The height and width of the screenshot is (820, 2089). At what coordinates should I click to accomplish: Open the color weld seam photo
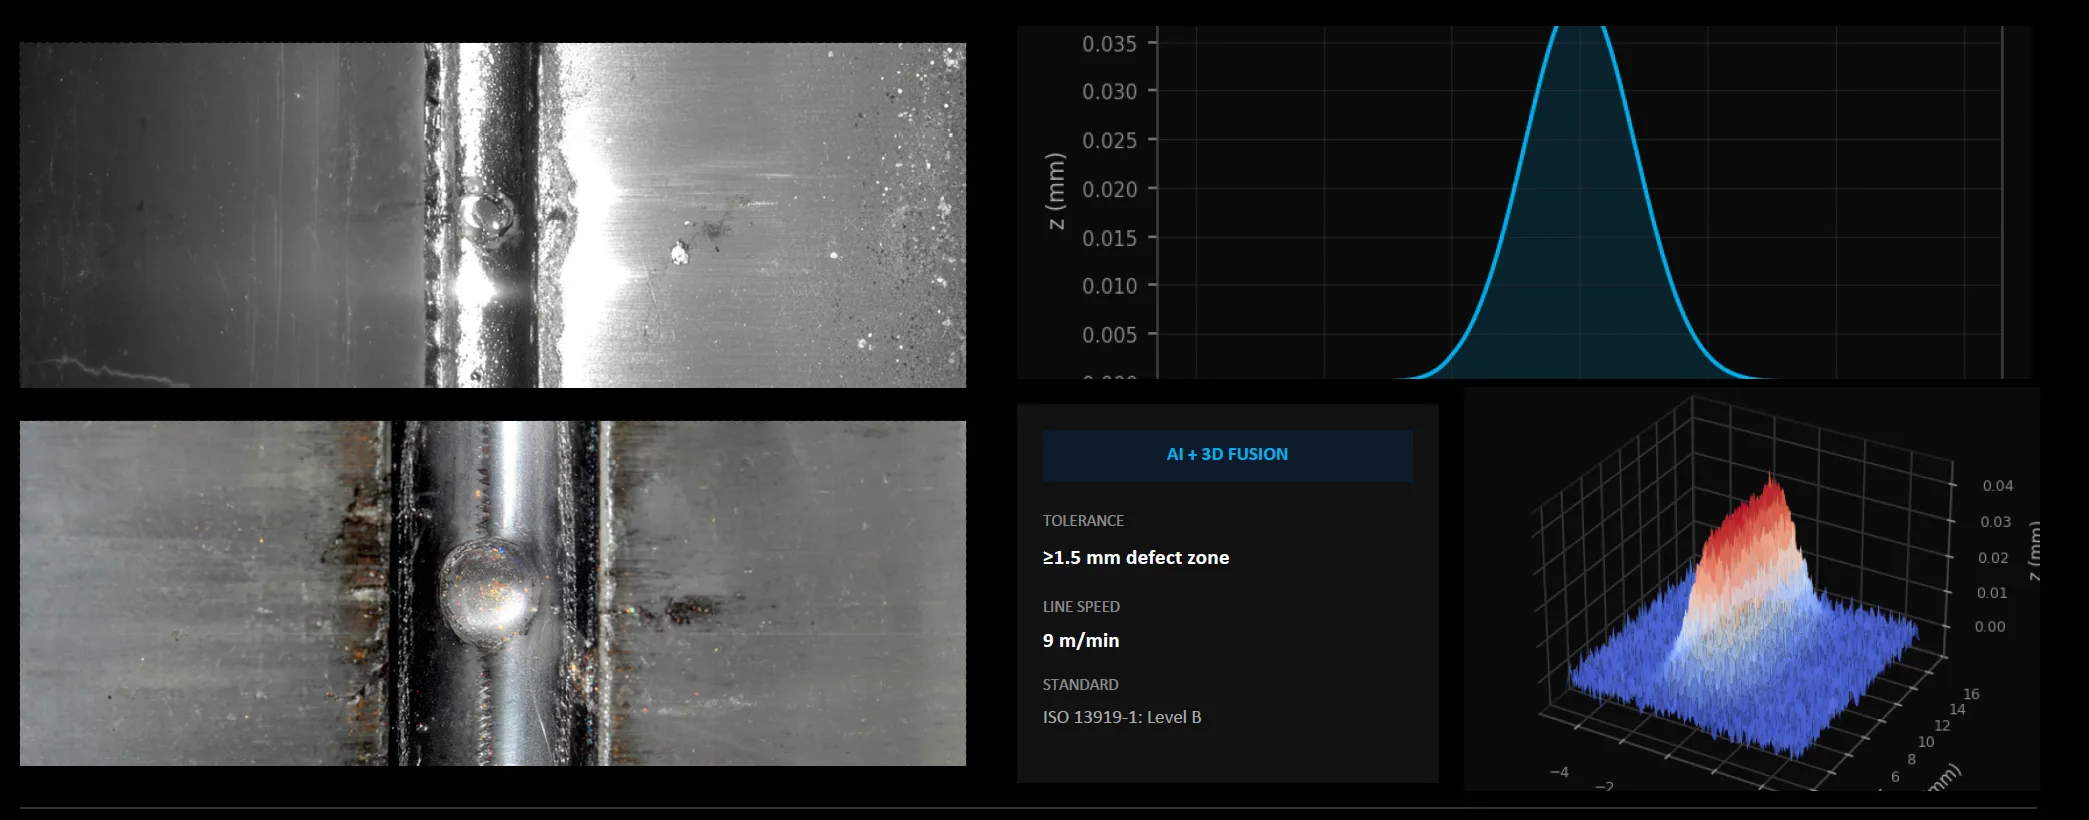pos(493,593)
